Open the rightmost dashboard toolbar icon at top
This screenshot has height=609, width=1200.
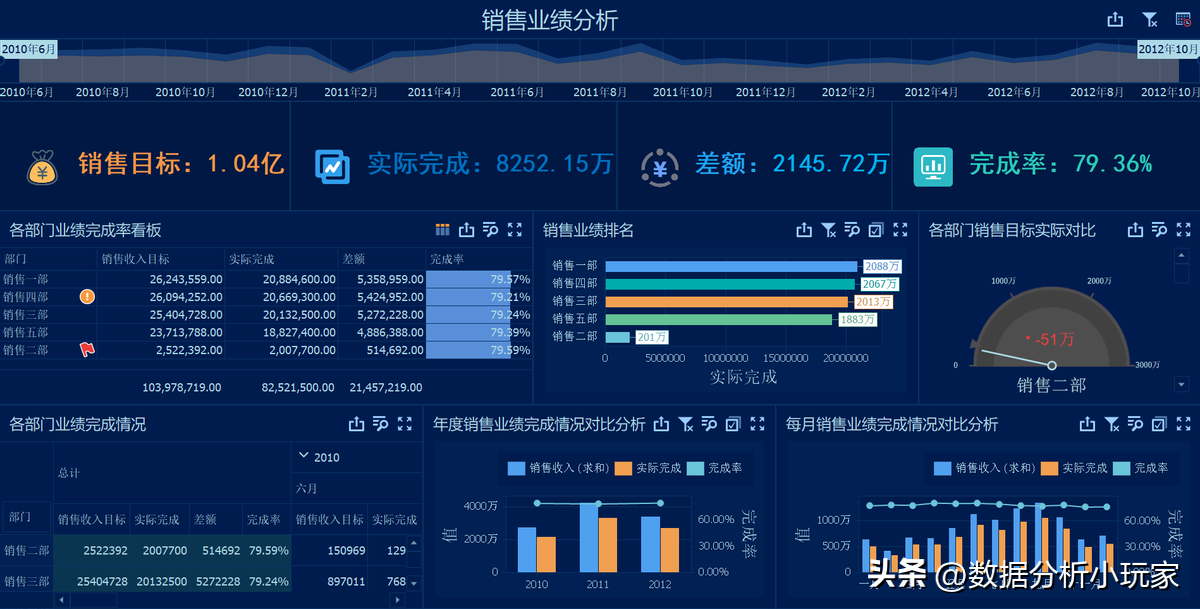tap(1183, 19)
